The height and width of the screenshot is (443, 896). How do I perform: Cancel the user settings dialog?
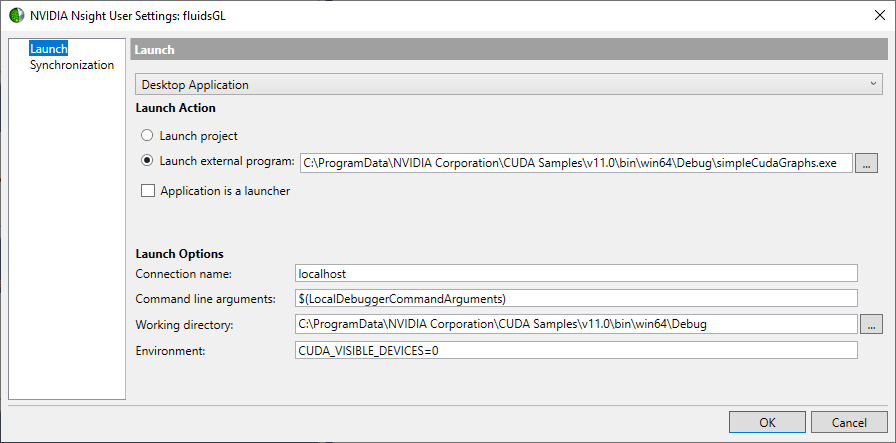tap(849, 422)
